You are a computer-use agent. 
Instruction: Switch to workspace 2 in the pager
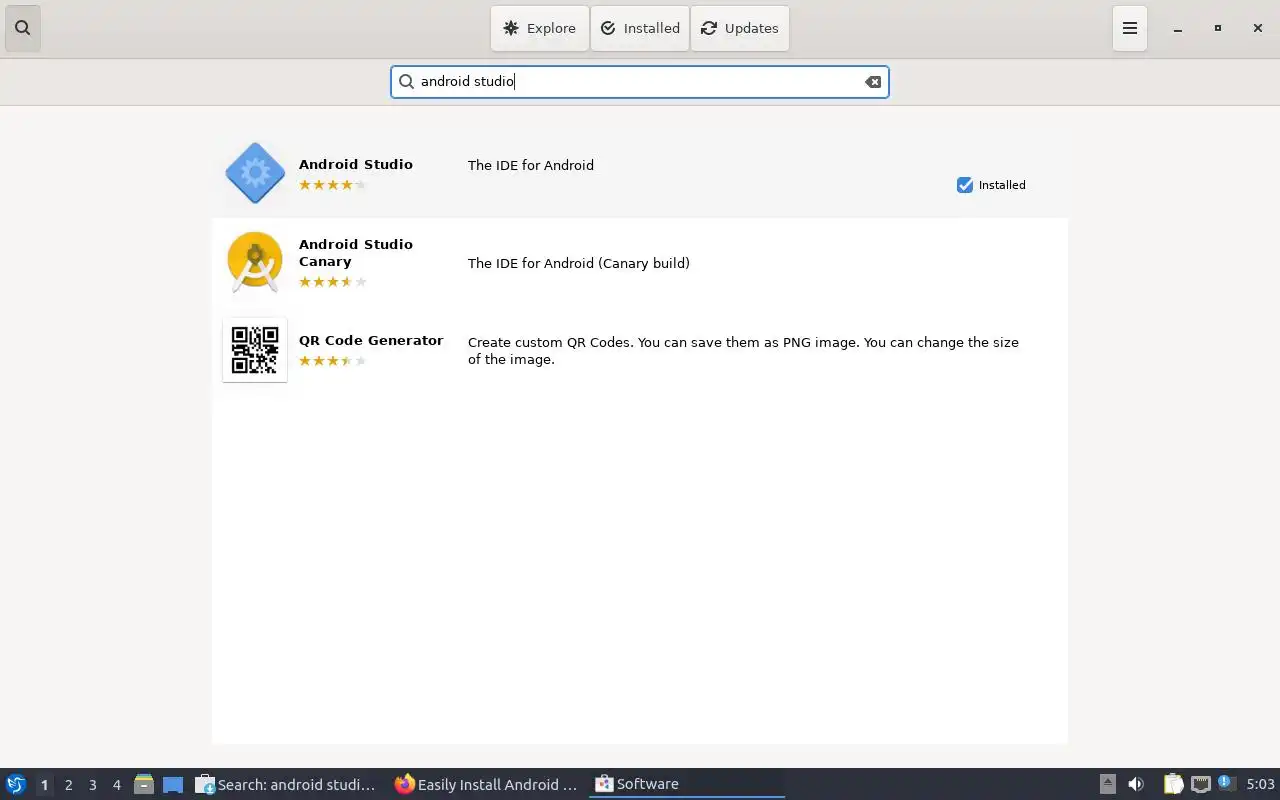pyautogui.click(x=68, y=785)
